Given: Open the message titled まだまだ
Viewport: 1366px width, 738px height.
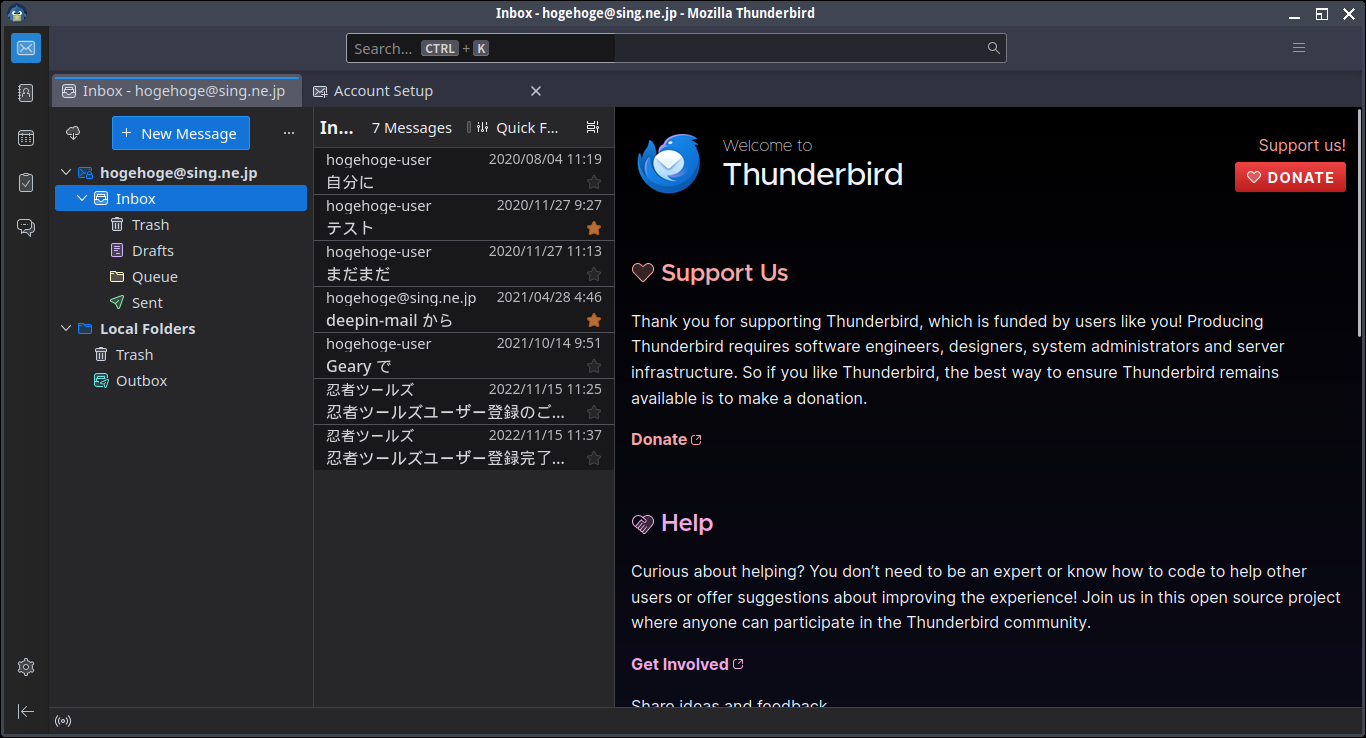Looking at the screenshot, I should pos(464,263).
